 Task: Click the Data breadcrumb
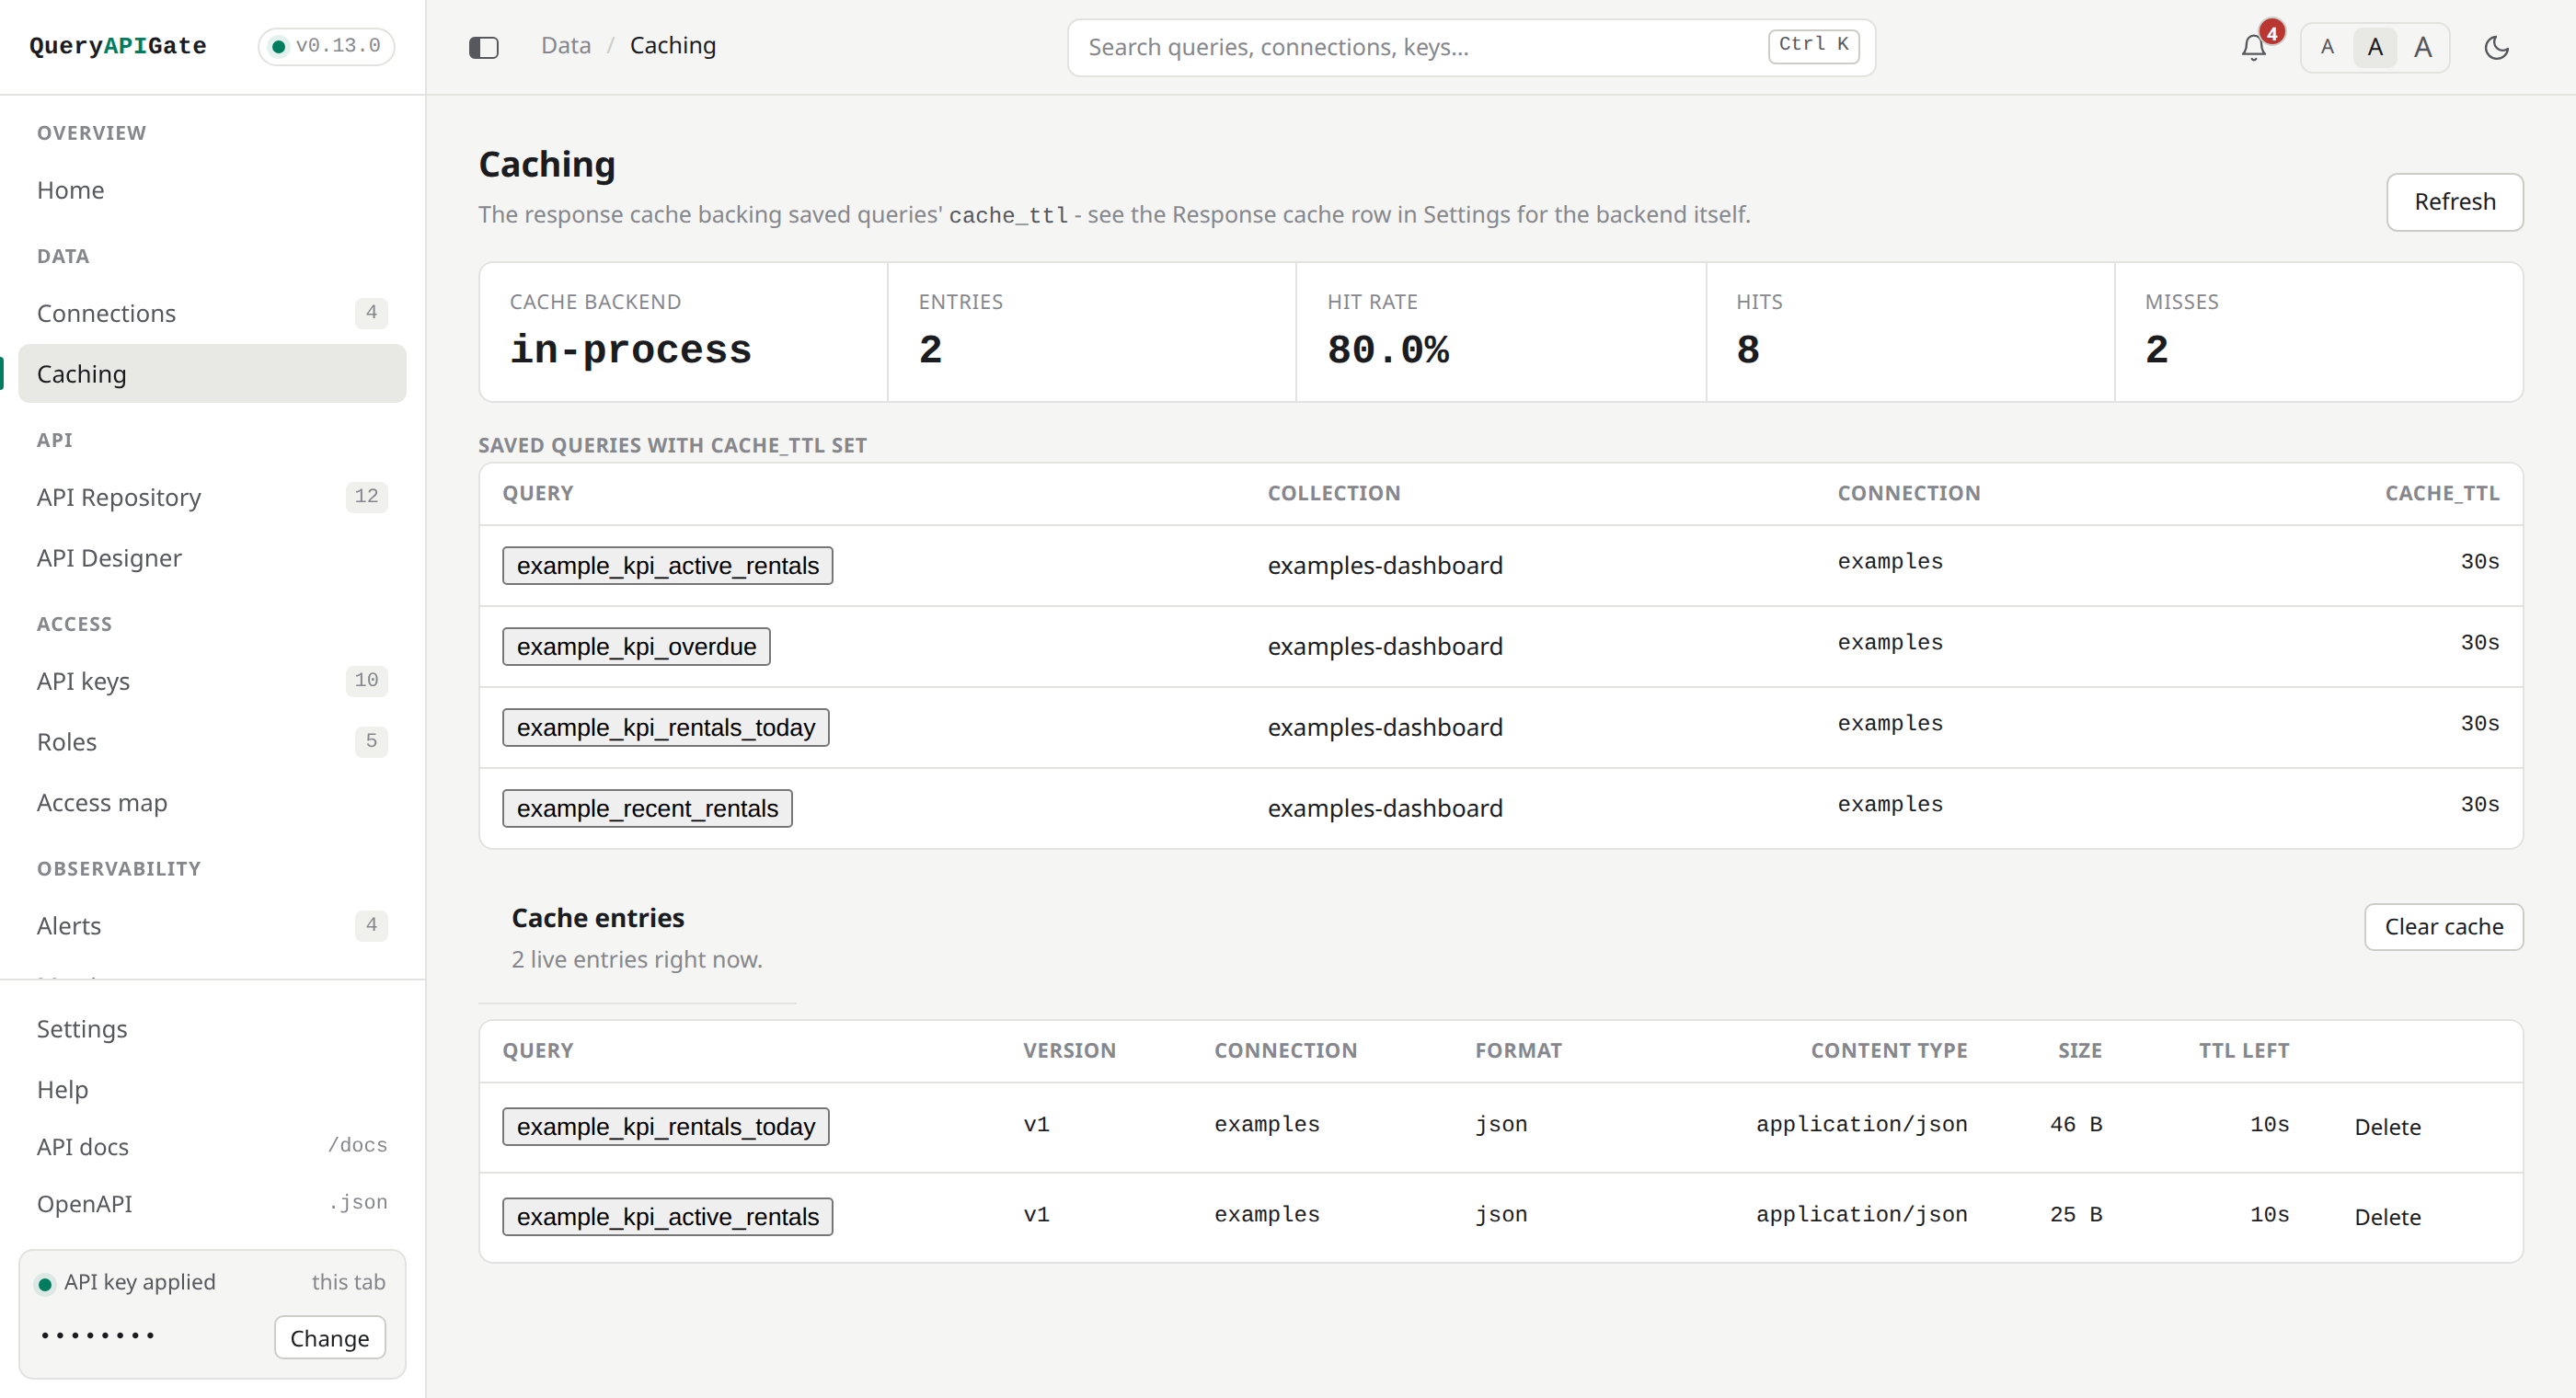[565, 45]
